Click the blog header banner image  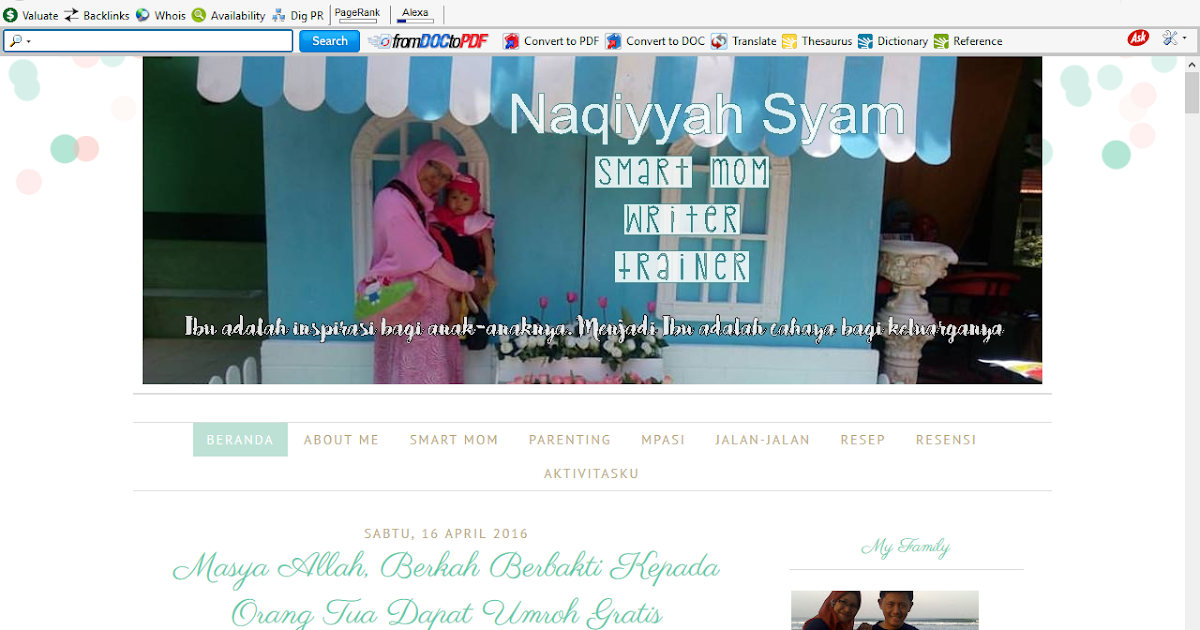pyautogui.click(x=592, y=220)
